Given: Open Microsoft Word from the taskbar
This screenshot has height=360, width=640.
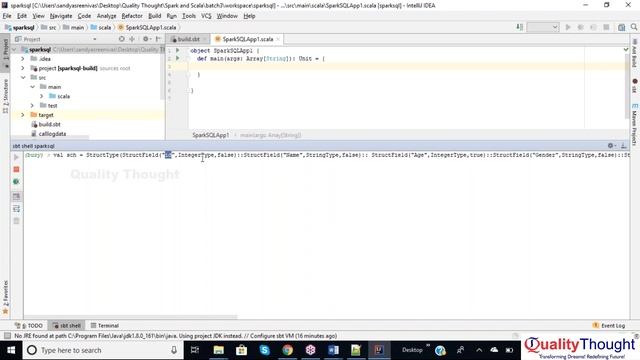Looking at the screenshot, I should pos(333,350).
